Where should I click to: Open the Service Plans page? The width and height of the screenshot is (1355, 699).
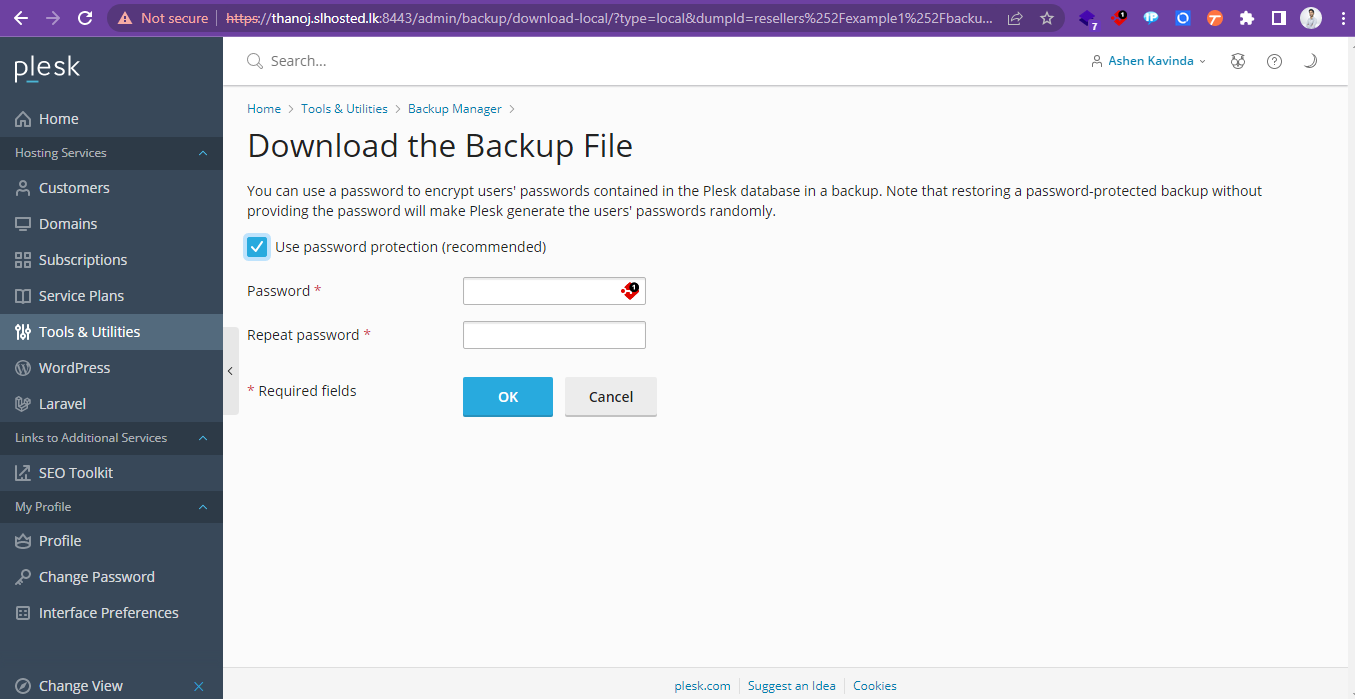[79, 295]
